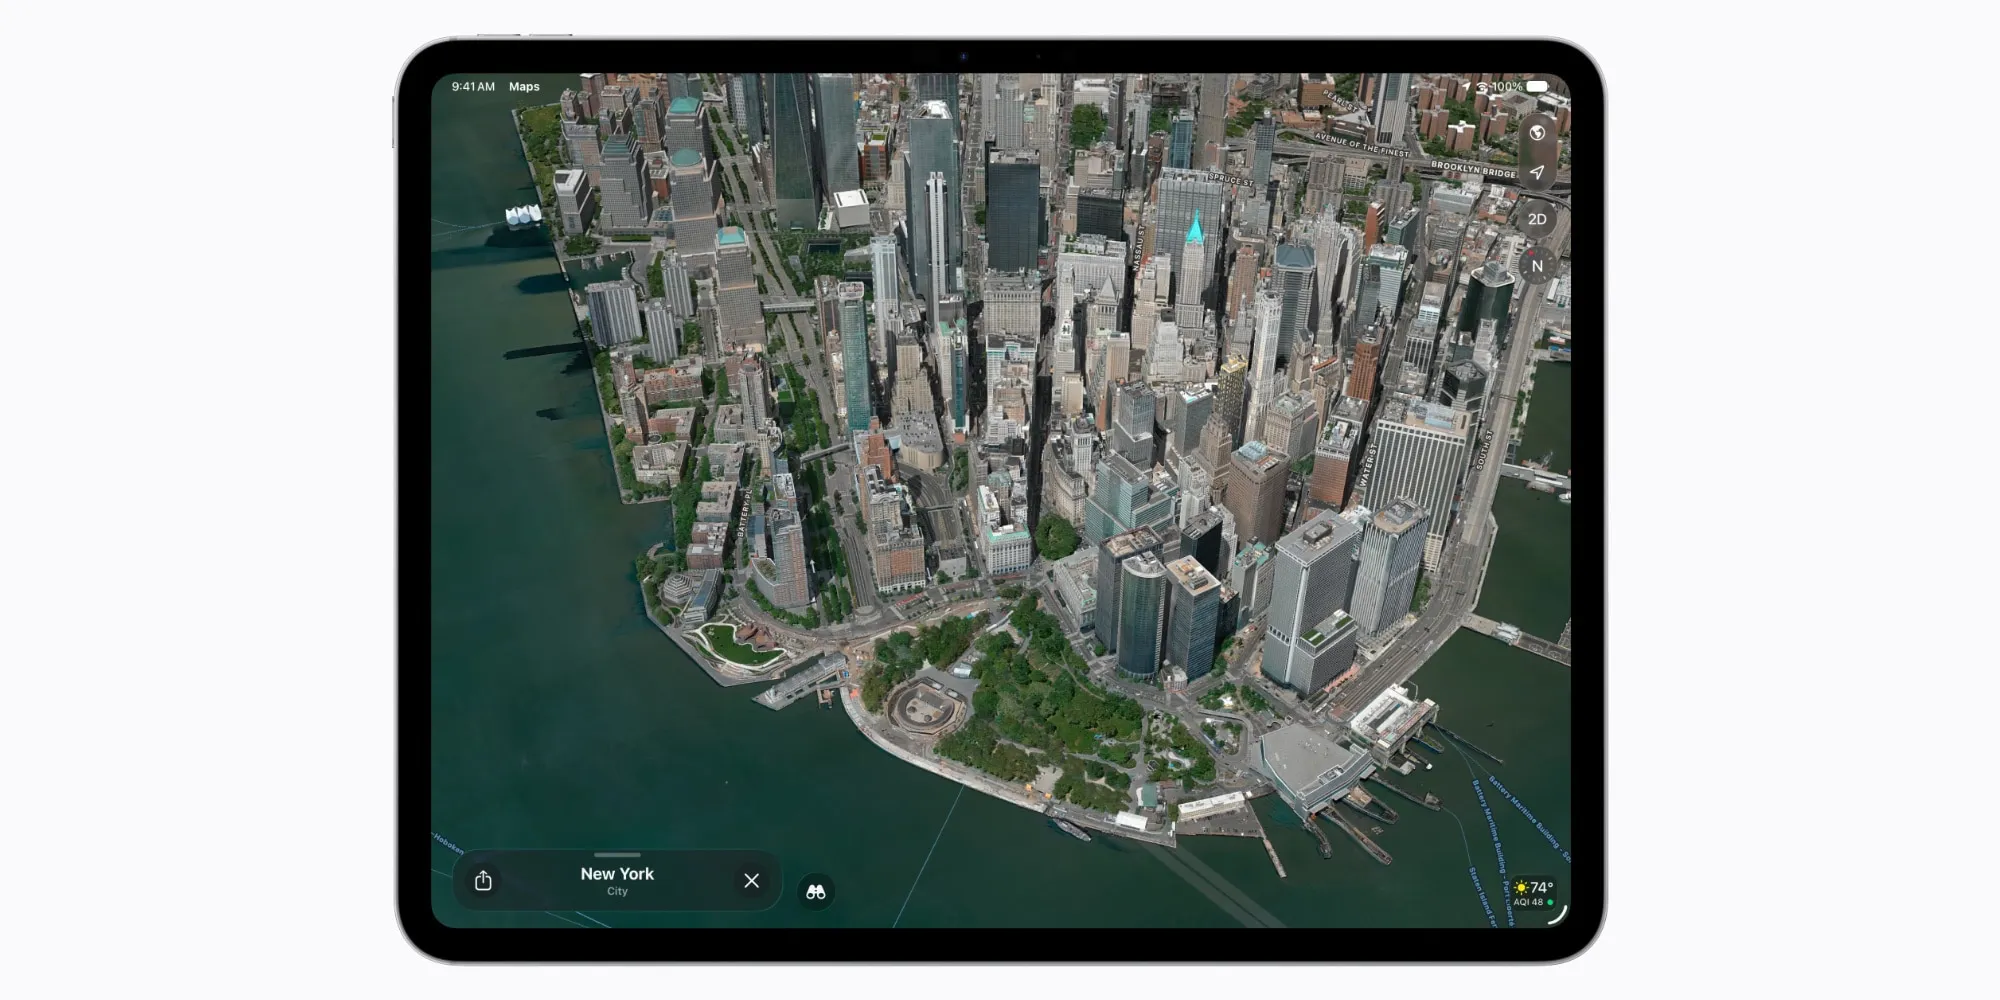Tap the cyan-highlighted skyscraper spire
The image size is (2000, 1000).
(1194, 229)
